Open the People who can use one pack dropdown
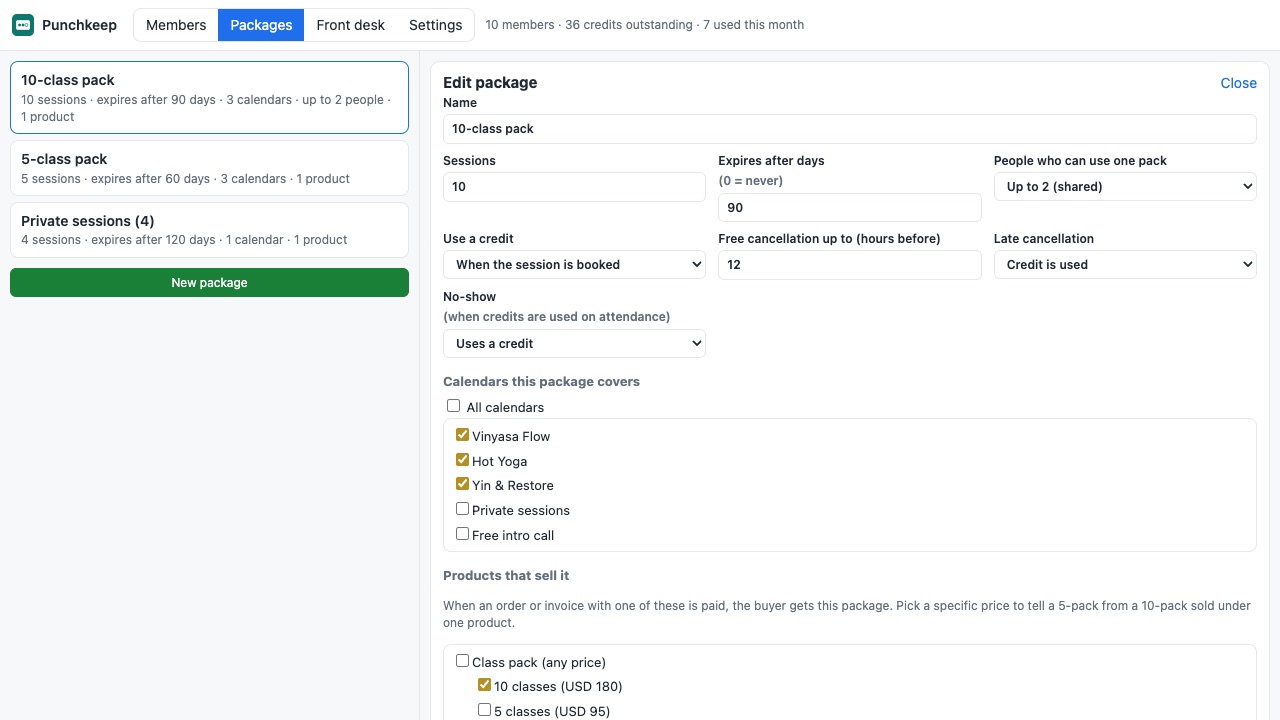This screenshot has width=1280, height=720. (x=1125, y=187)
